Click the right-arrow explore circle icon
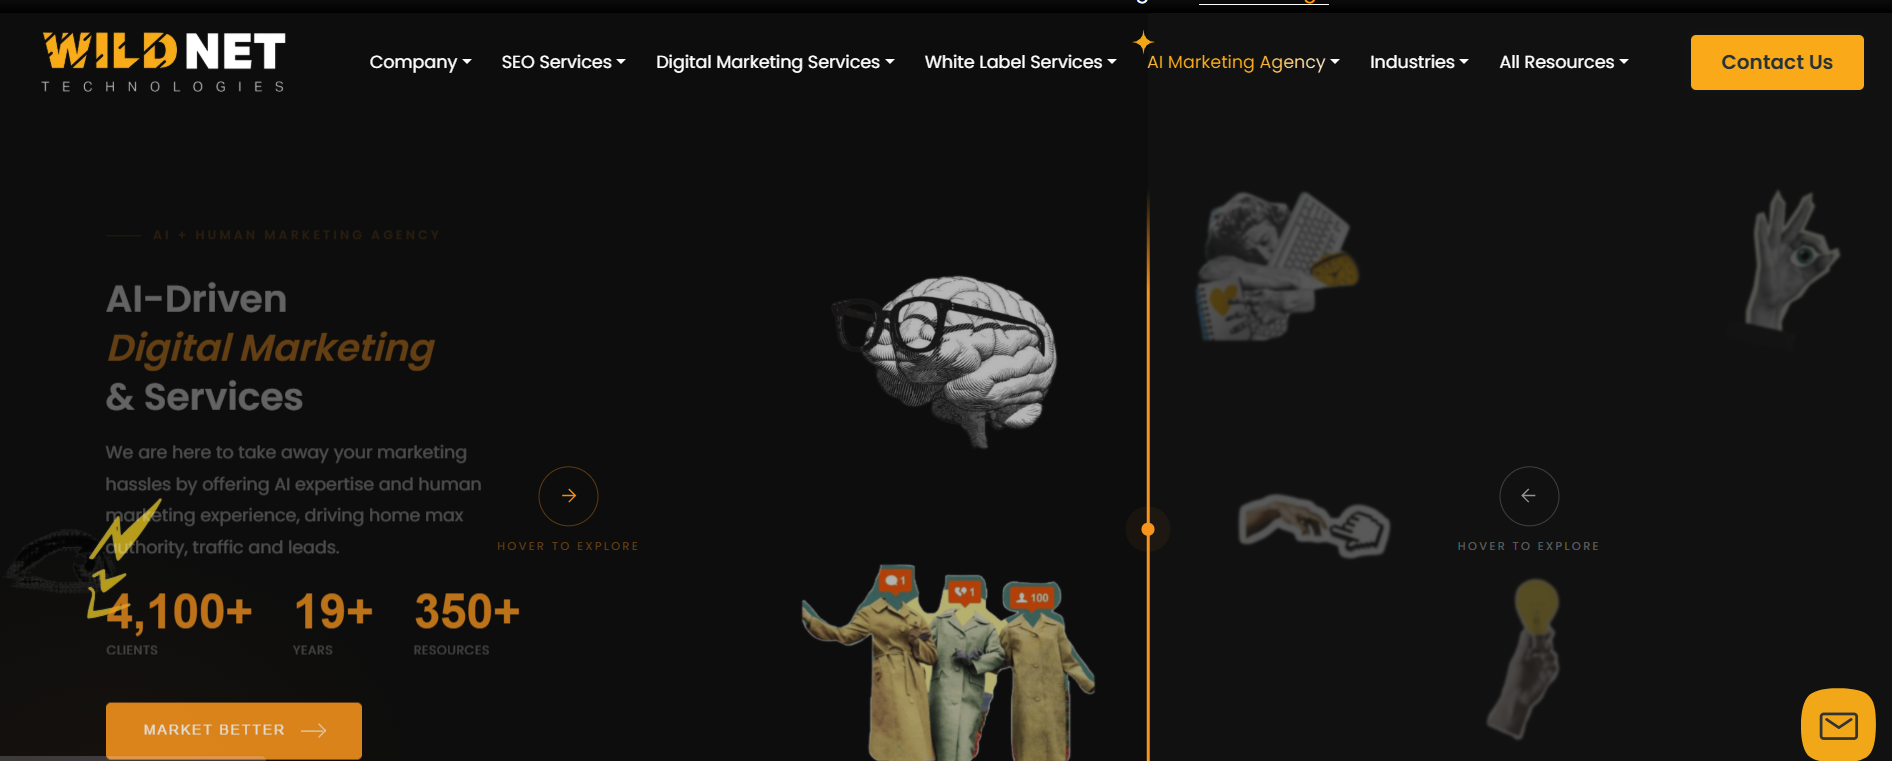The height and width of the screenshot is (761, 1892). tap(568, 496)
